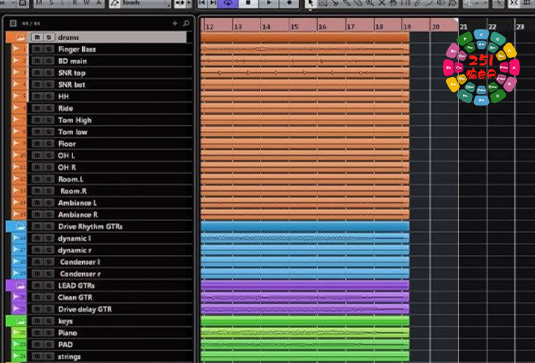Click the 44 / 44 track count

point(31,24)
